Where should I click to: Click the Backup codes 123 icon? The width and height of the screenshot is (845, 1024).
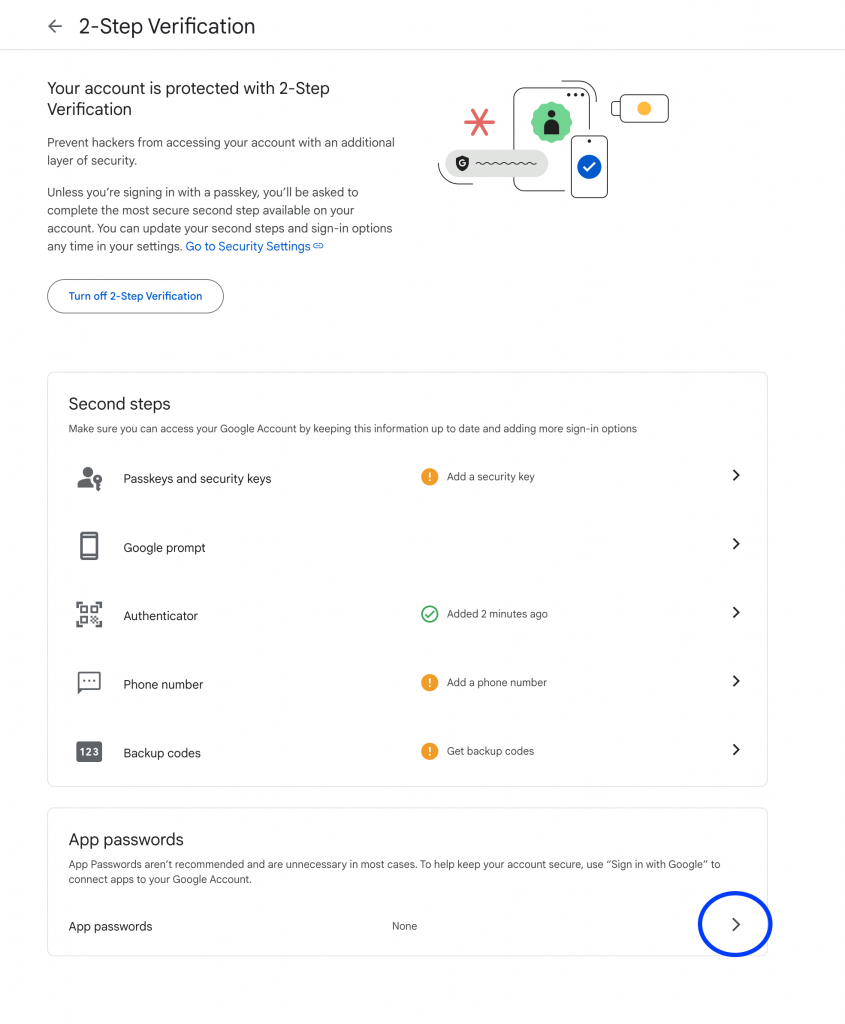tap(89, 752)
